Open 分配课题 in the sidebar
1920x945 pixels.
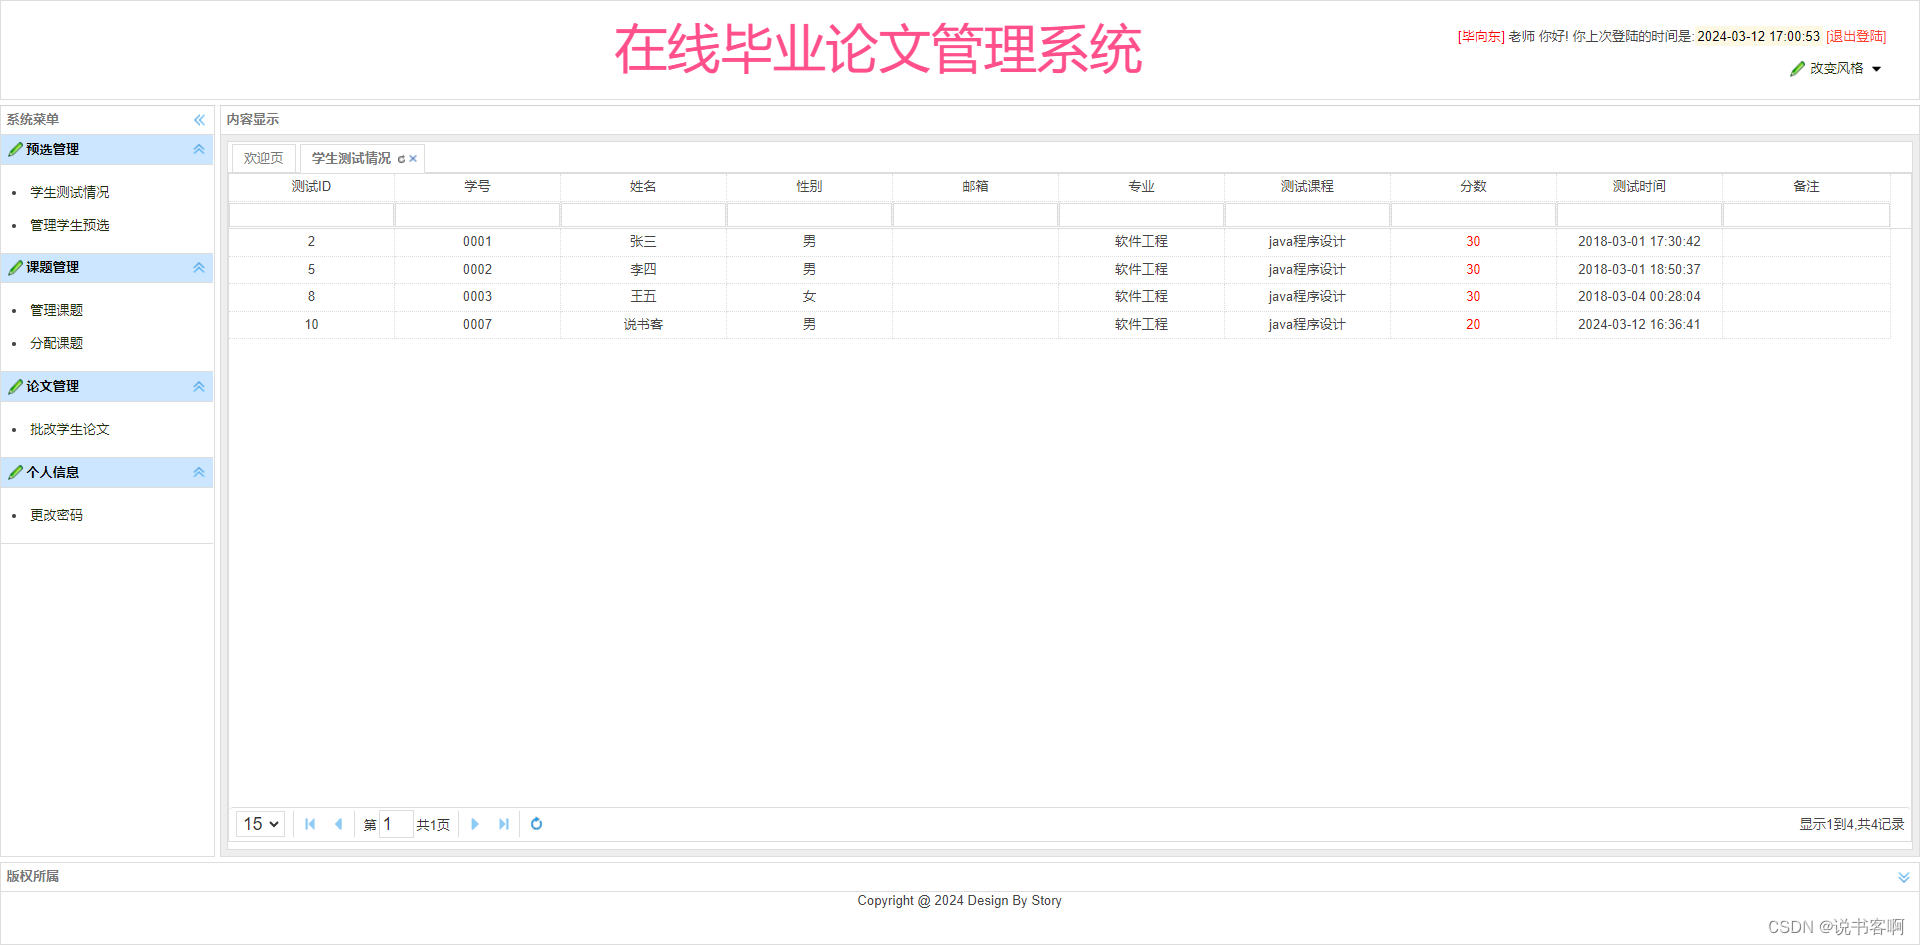point(56,343)
